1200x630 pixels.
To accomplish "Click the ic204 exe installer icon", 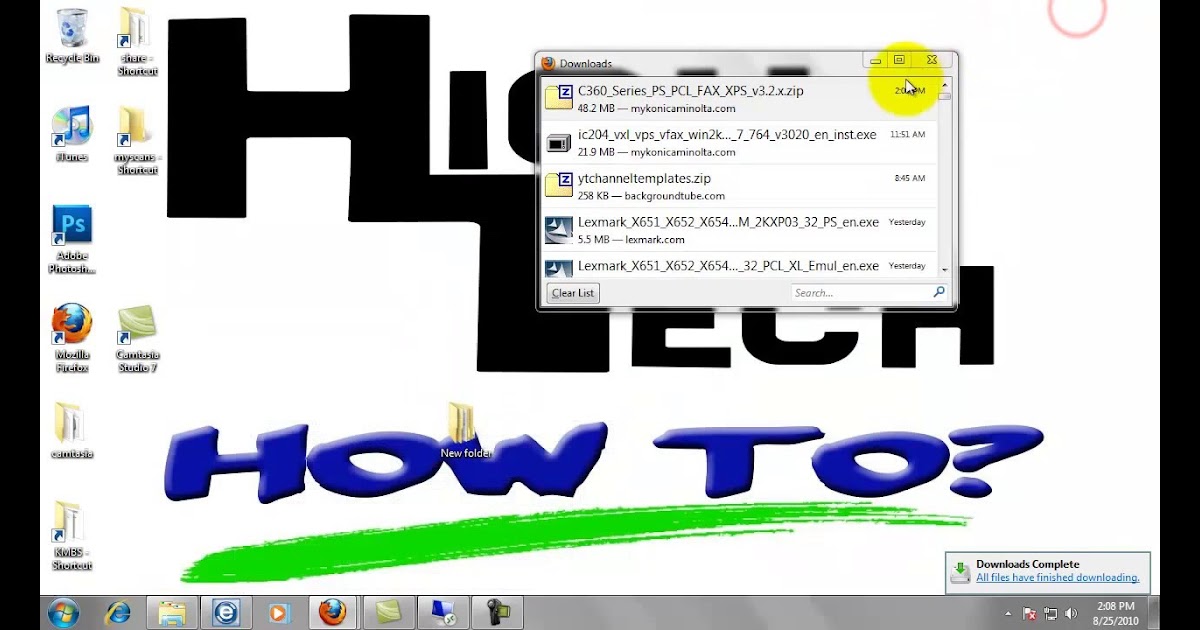I will click(558, 142).
